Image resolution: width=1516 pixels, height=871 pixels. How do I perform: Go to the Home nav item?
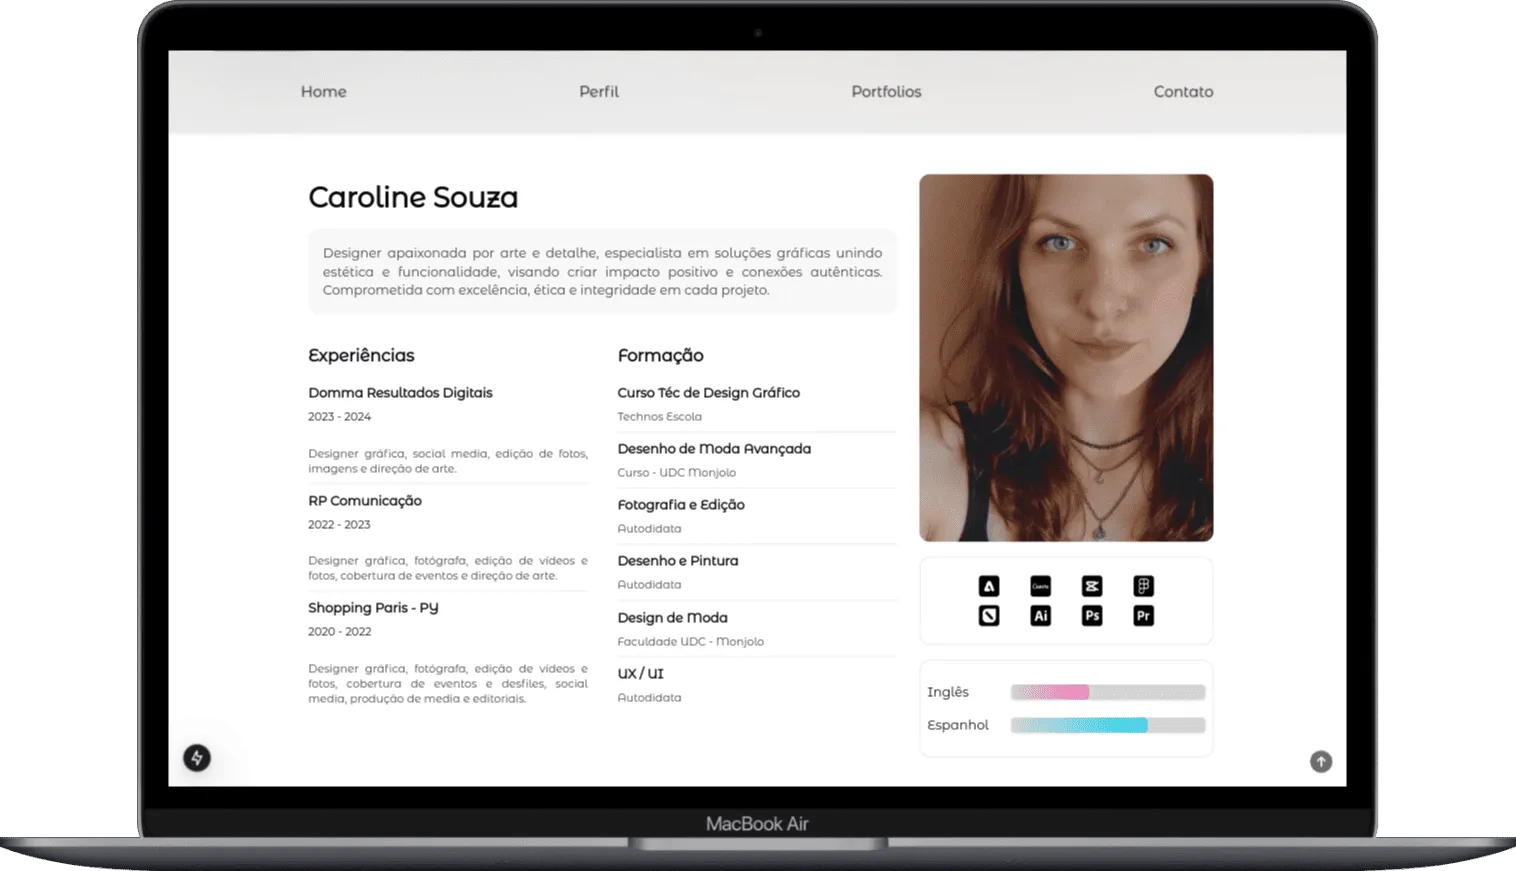click(x=323, y=92)
